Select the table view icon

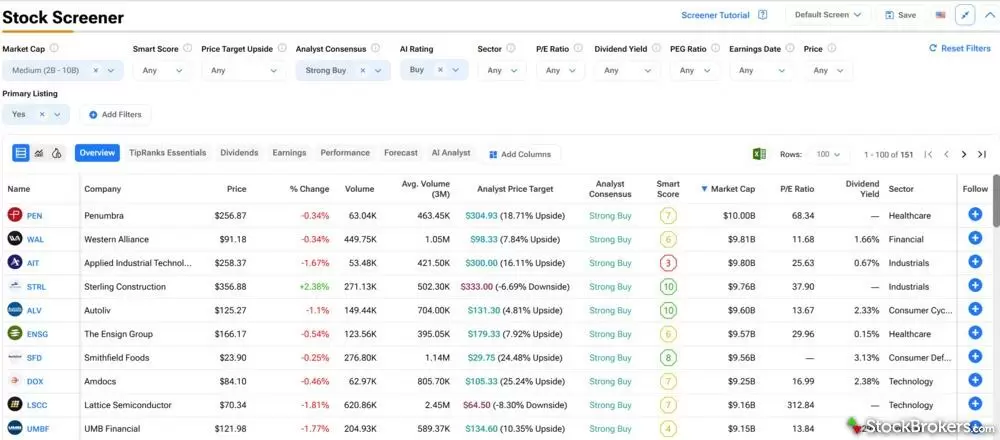[21, 153]
